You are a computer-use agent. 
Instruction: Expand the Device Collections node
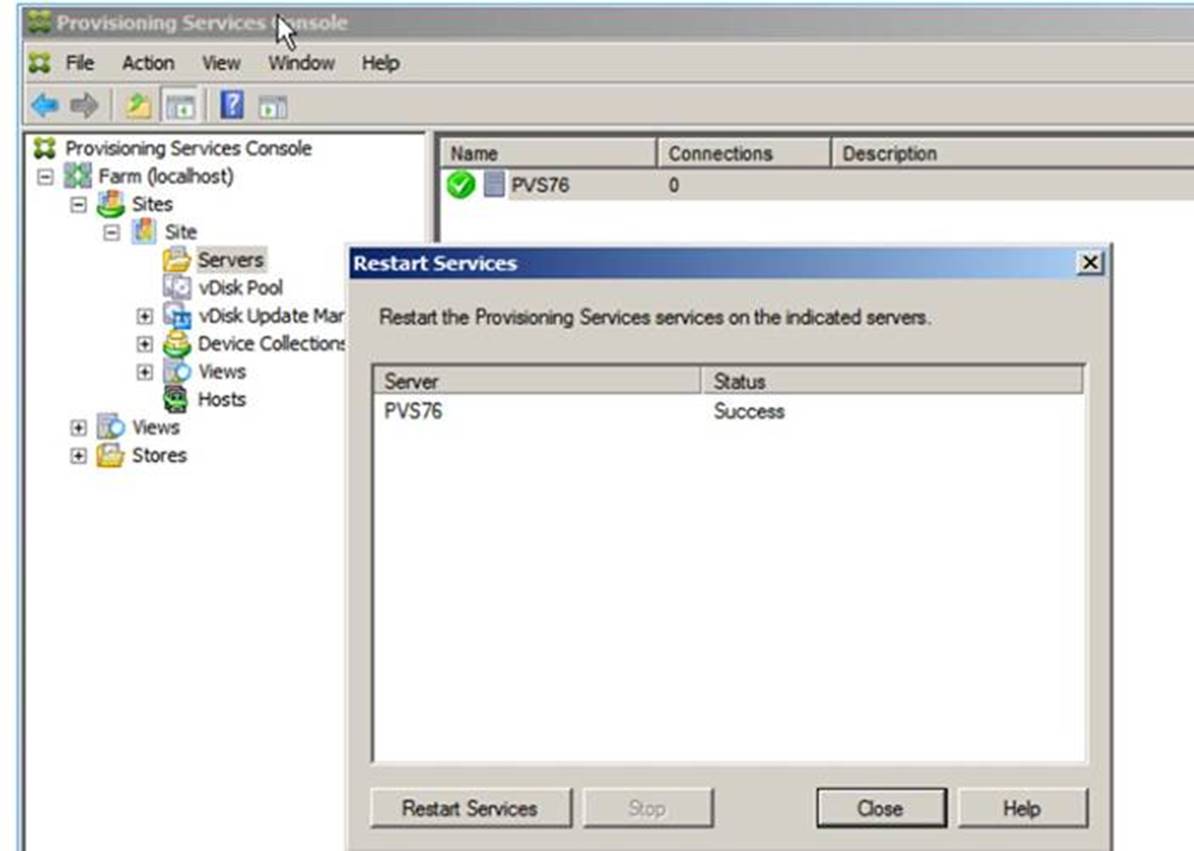(x=145, y=345)
